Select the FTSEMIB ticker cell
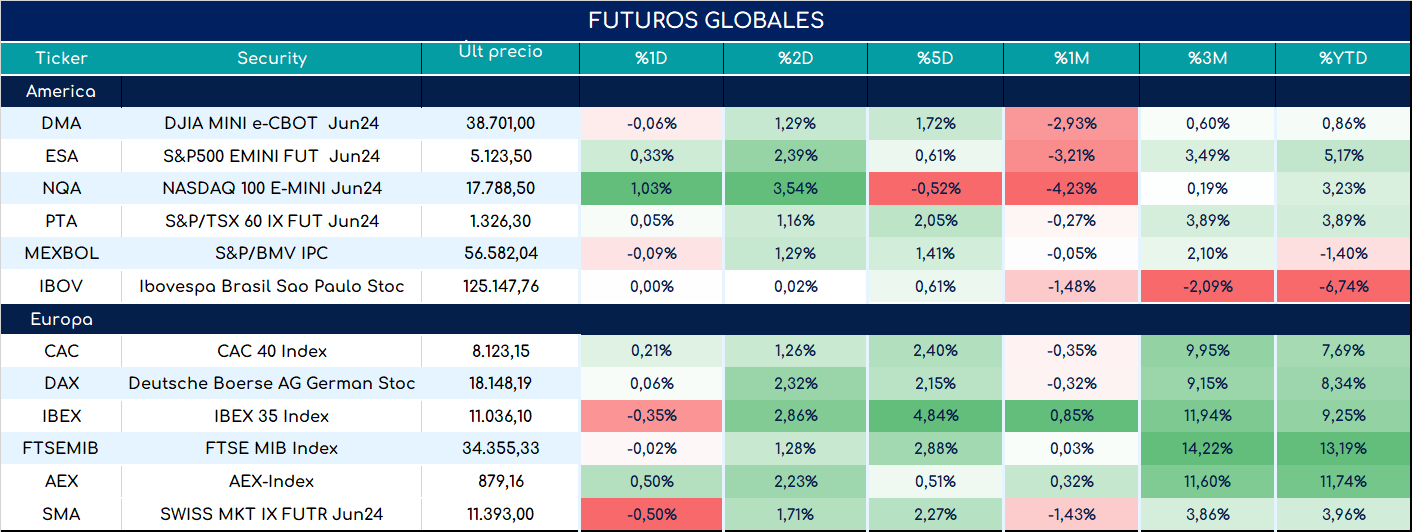Image resolution: width=1412 pixels, height=532 pixels. click(61, 448)
